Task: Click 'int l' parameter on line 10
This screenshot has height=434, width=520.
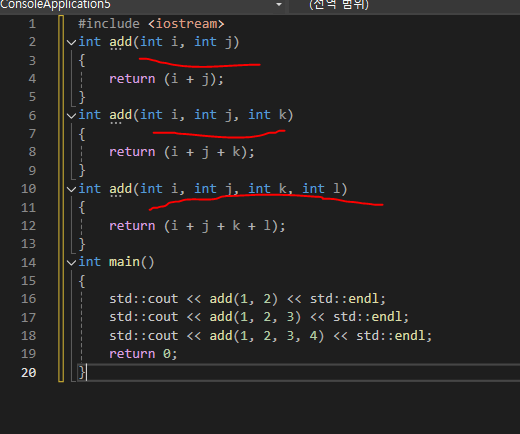Action: [321, 189]
